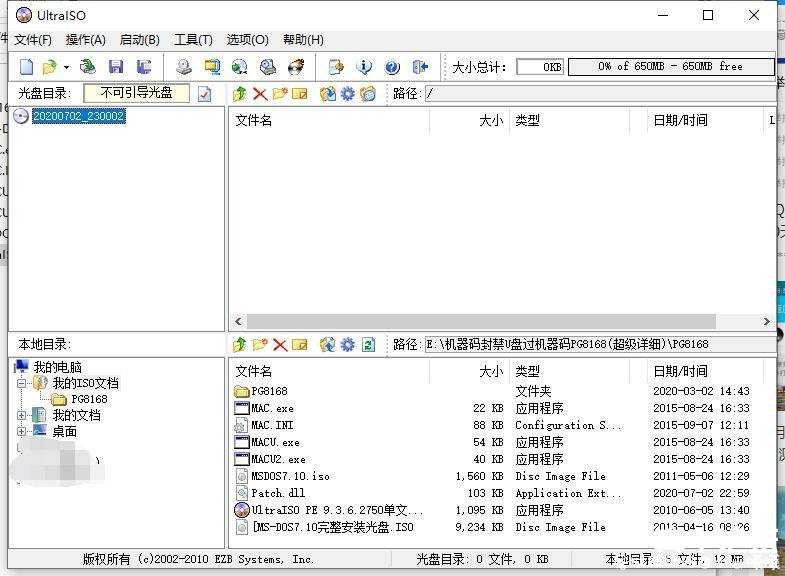Click the Burn CD/DVD Image flaming disc icon
The height and width of the screenshot is (576, 785).
tap(296, 66)
